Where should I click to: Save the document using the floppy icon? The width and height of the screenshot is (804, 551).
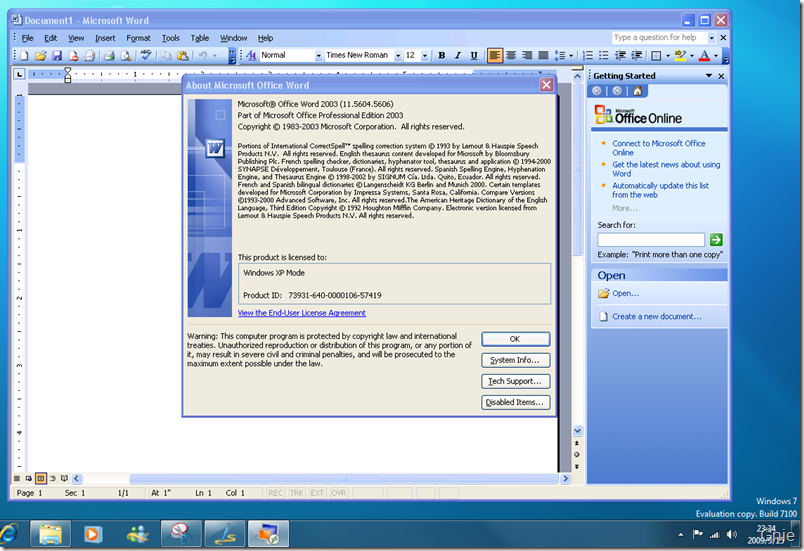pyautogui.click(x=57, y=56)
